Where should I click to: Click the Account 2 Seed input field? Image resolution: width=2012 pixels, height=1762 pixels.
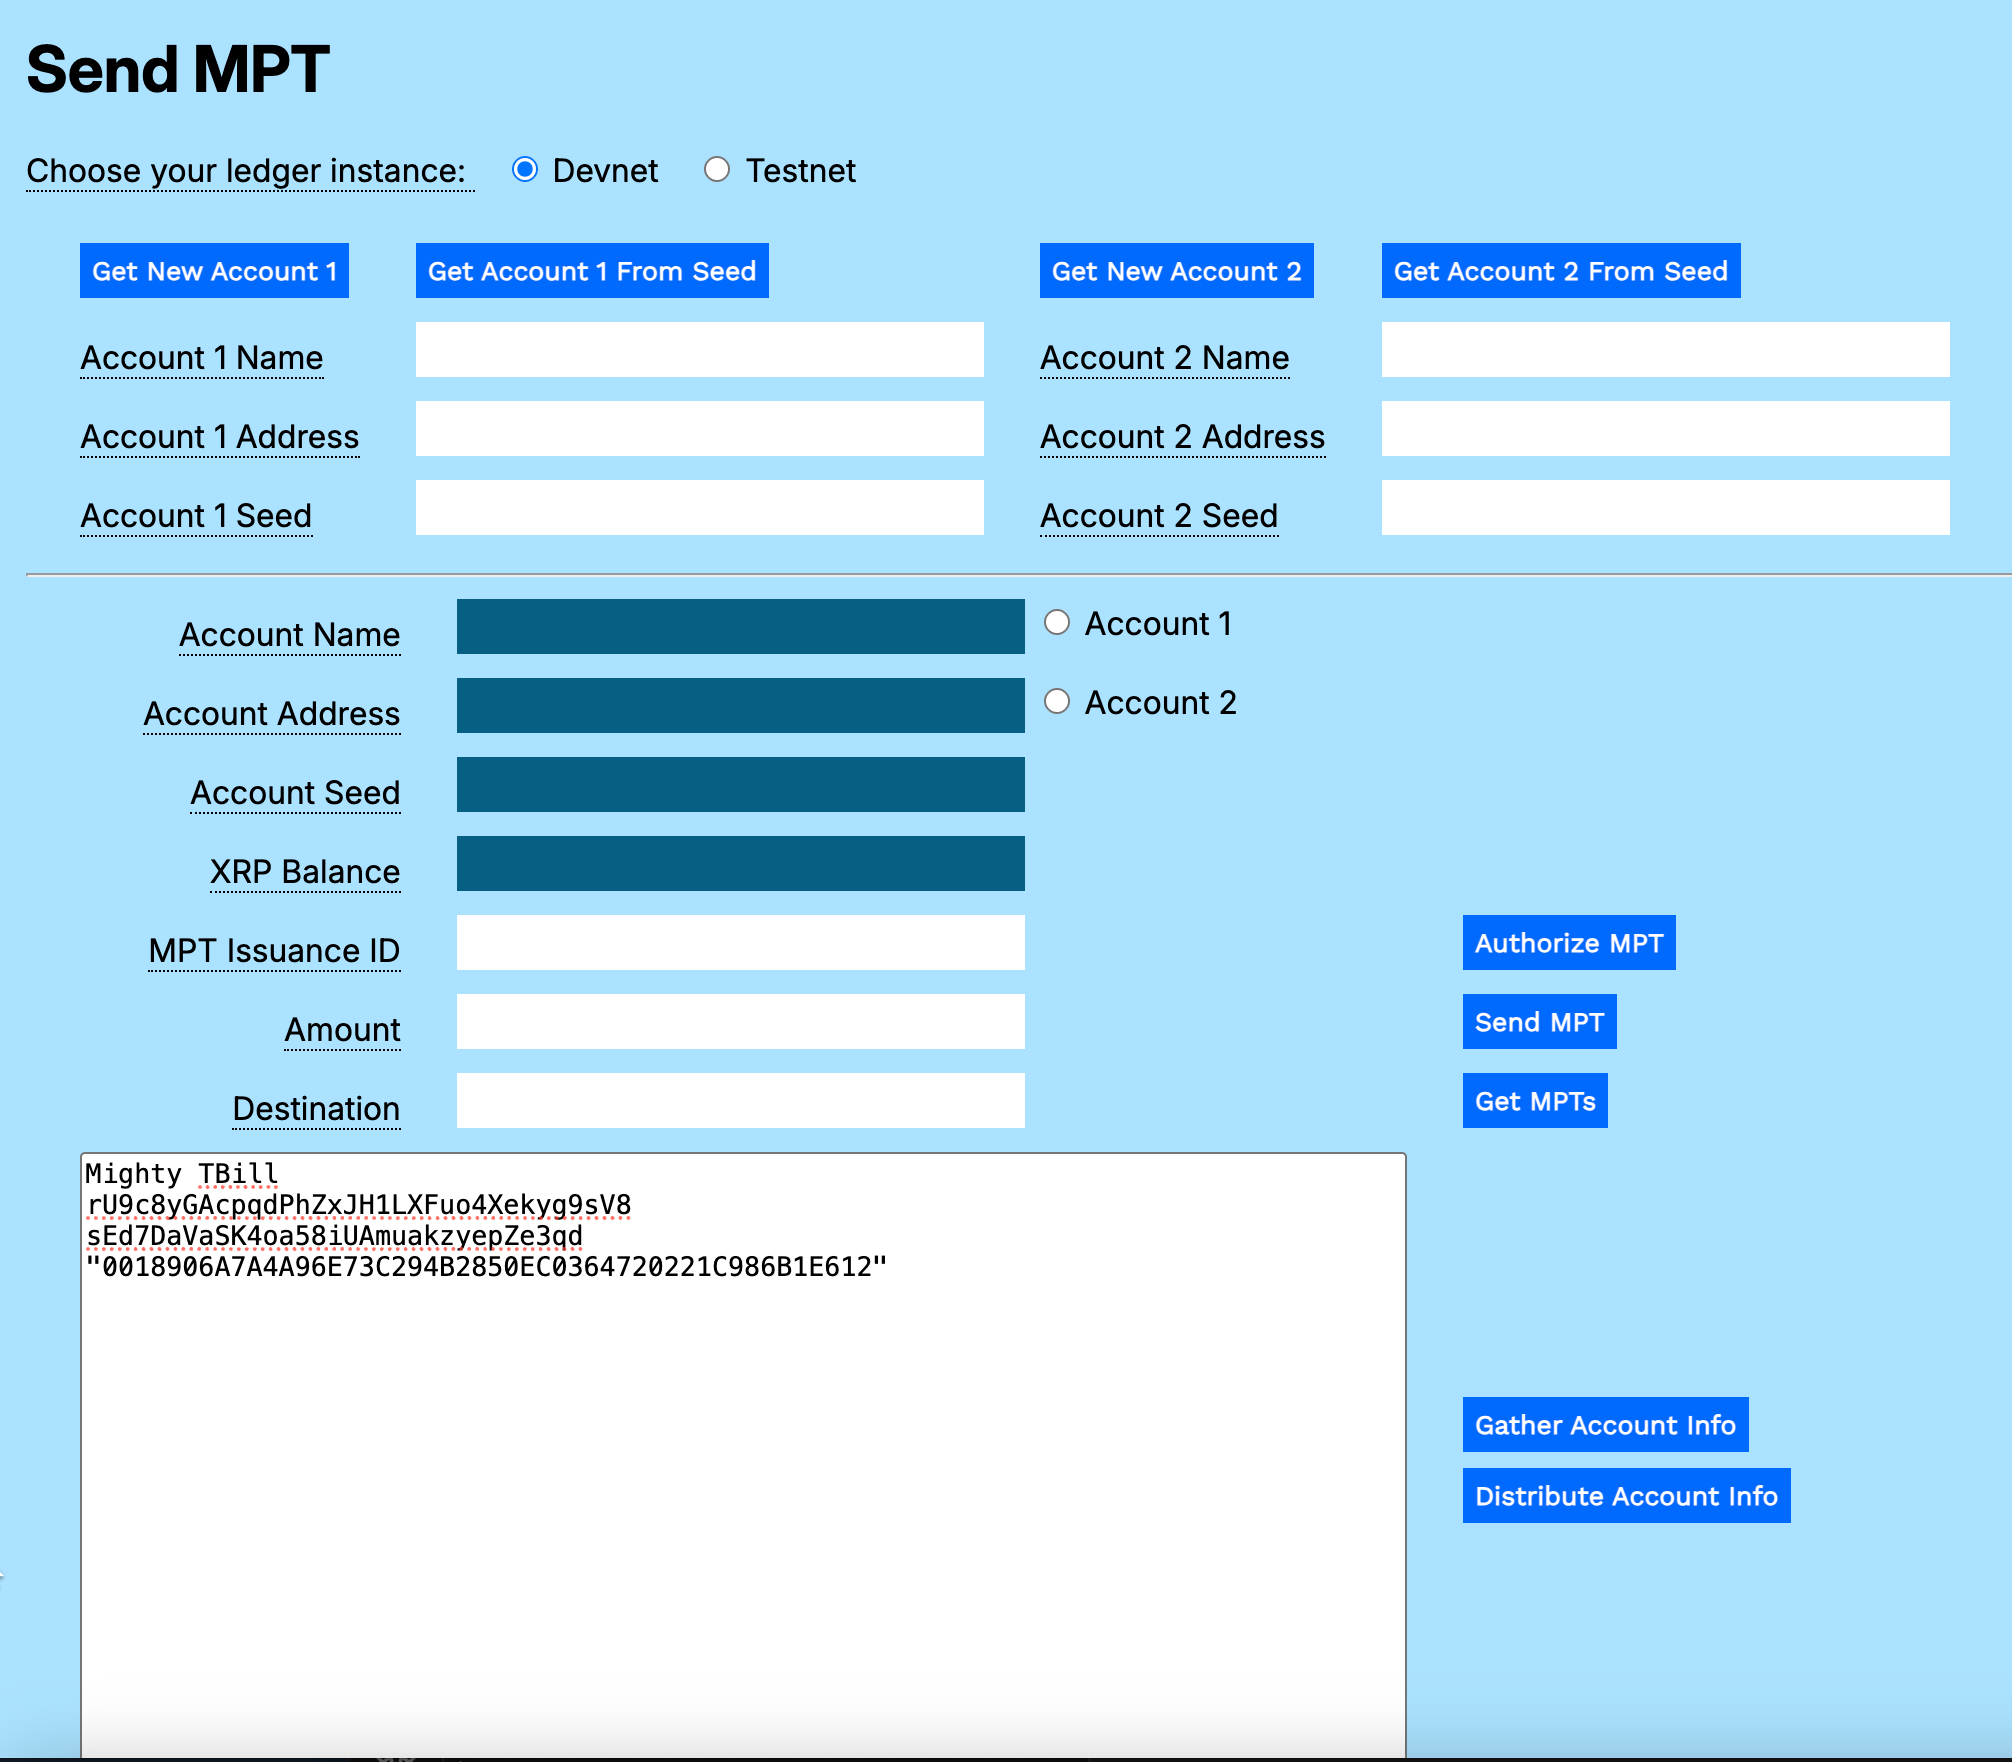click(x=1664, y=507)
